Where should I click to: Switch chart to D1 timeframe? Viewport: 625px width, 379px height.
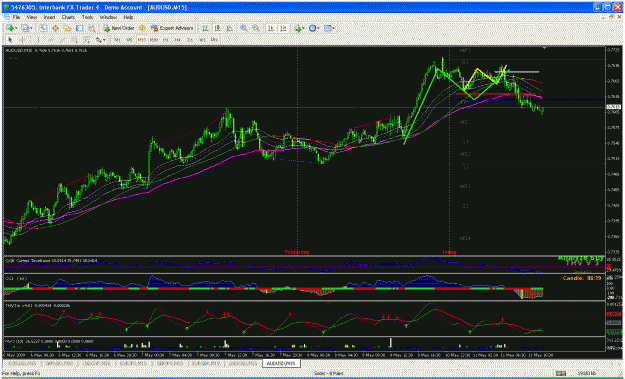190,40
